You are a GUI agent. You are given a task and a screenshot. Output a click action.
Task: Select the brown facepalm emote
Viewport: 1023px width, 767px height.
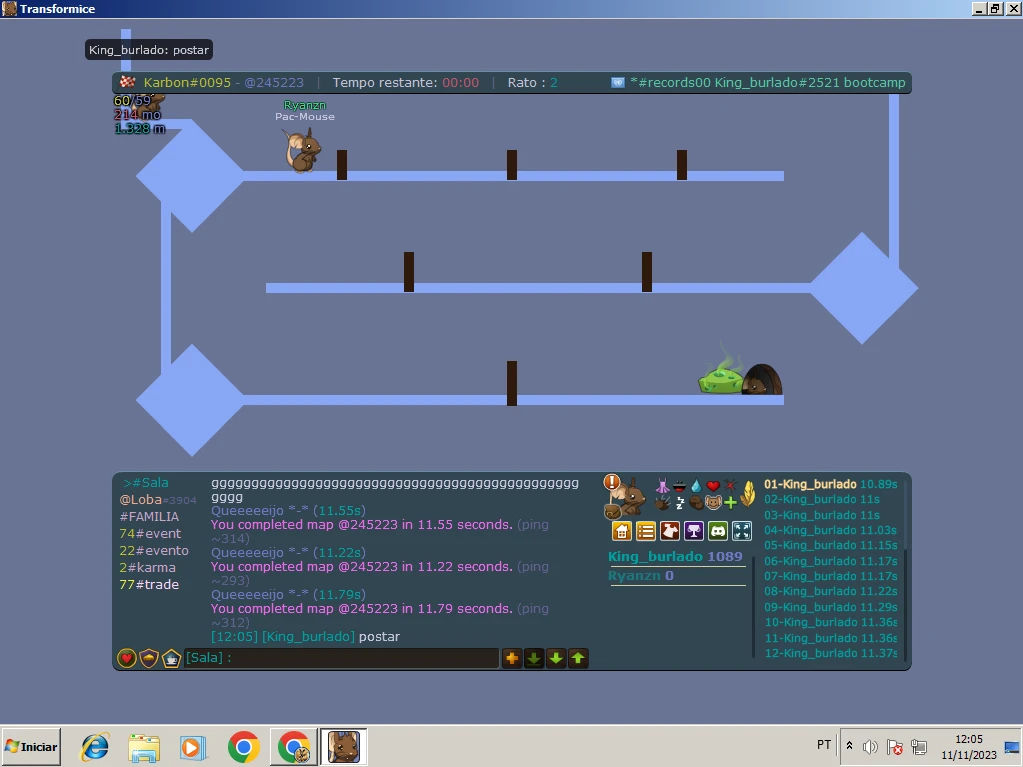[x=696, y=503]
